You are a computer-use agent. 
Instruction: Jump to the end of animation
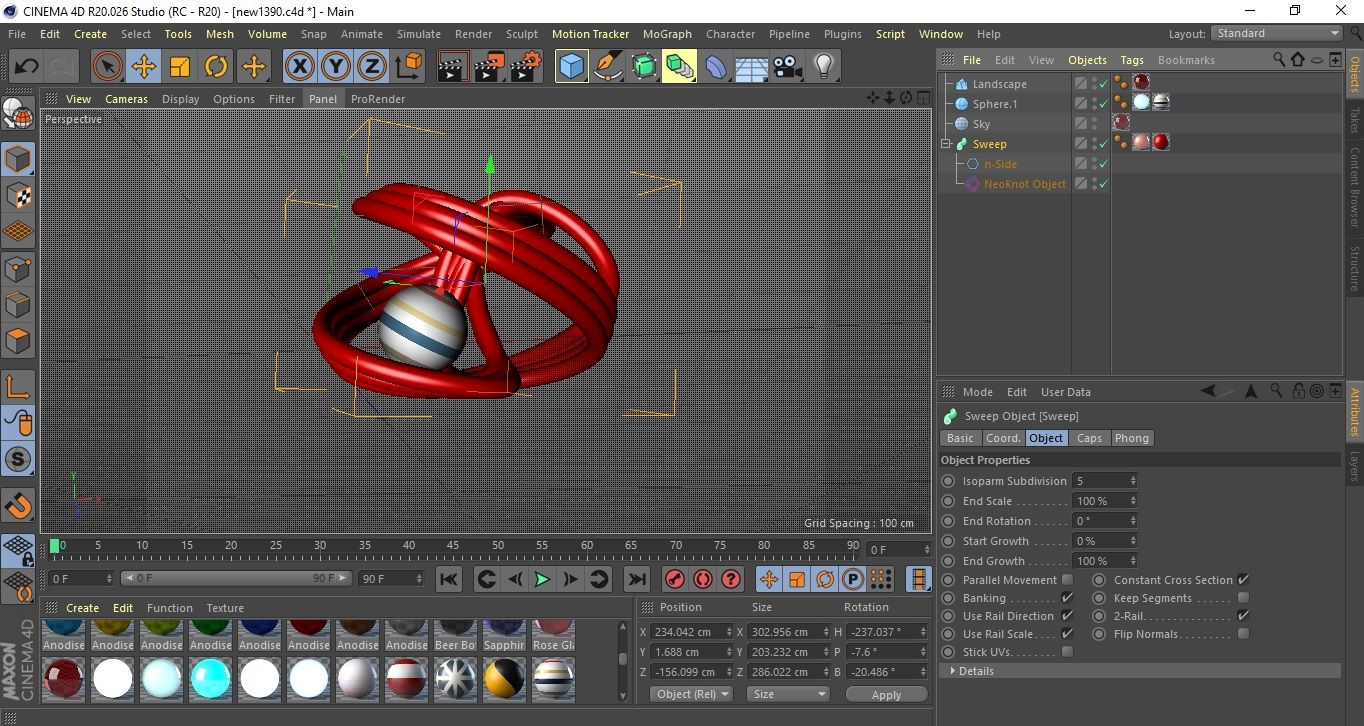point(637,579)
